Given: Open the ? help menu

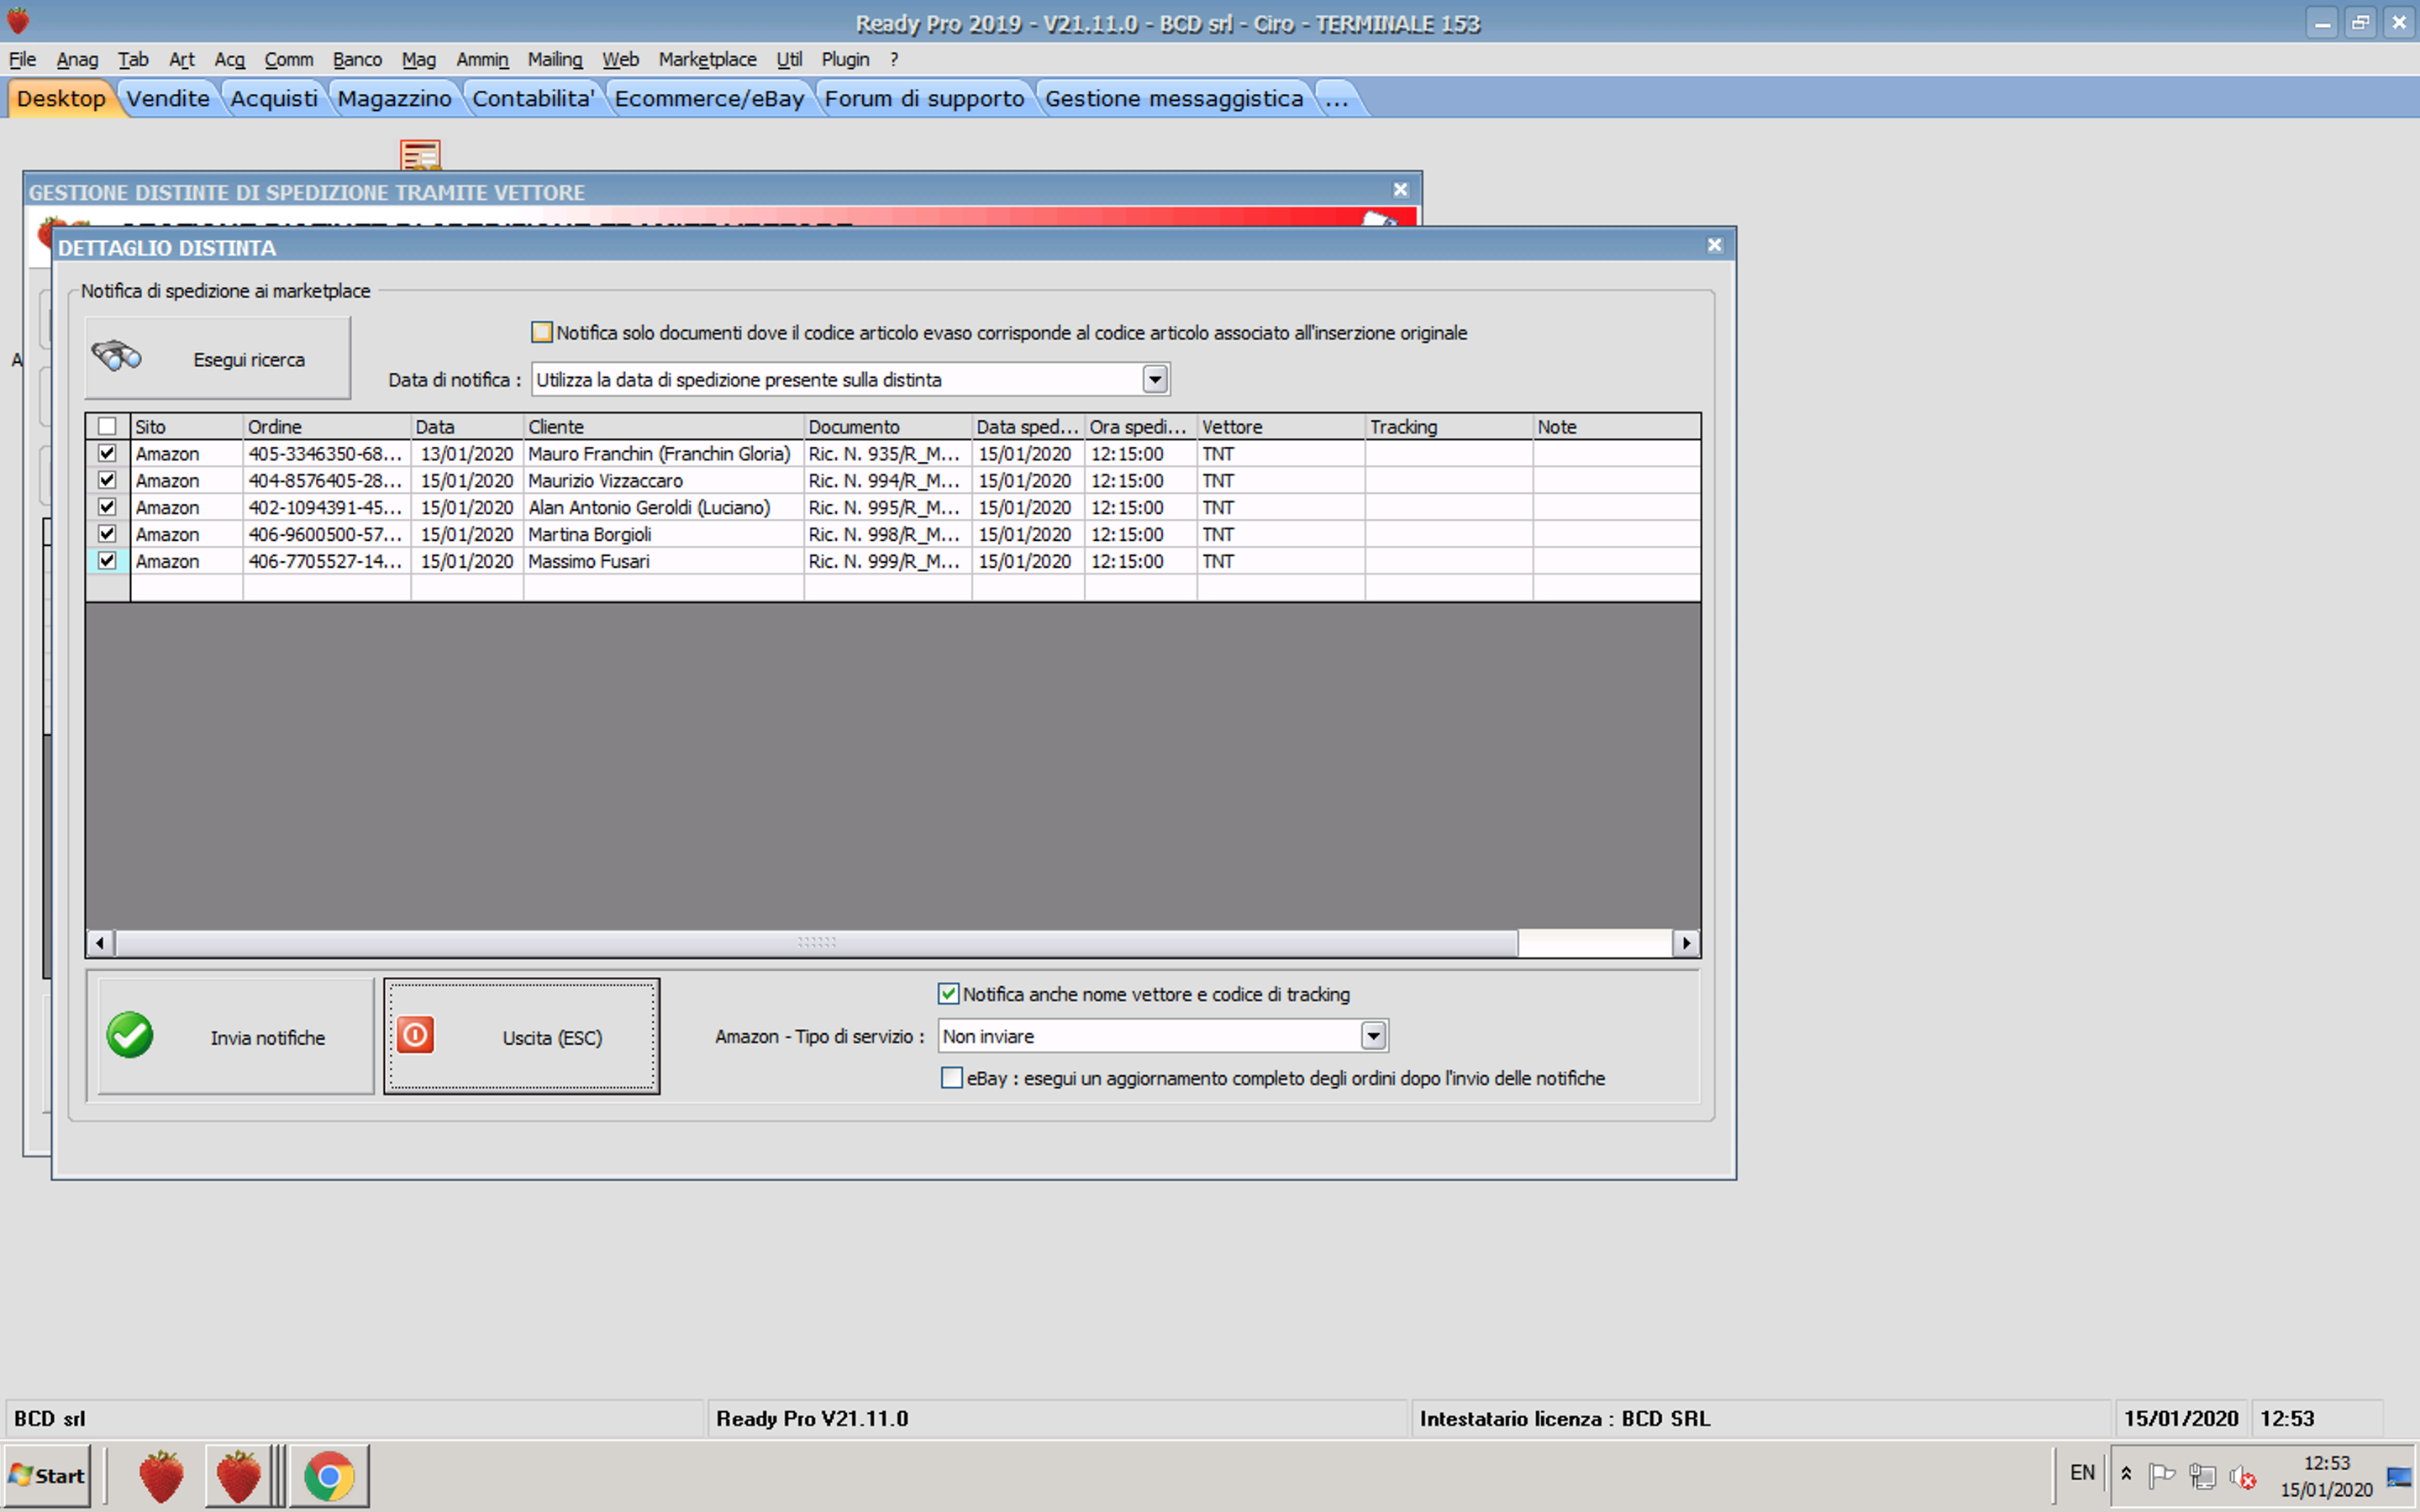Looking at the screenshot, I should (x=894, y=60).
